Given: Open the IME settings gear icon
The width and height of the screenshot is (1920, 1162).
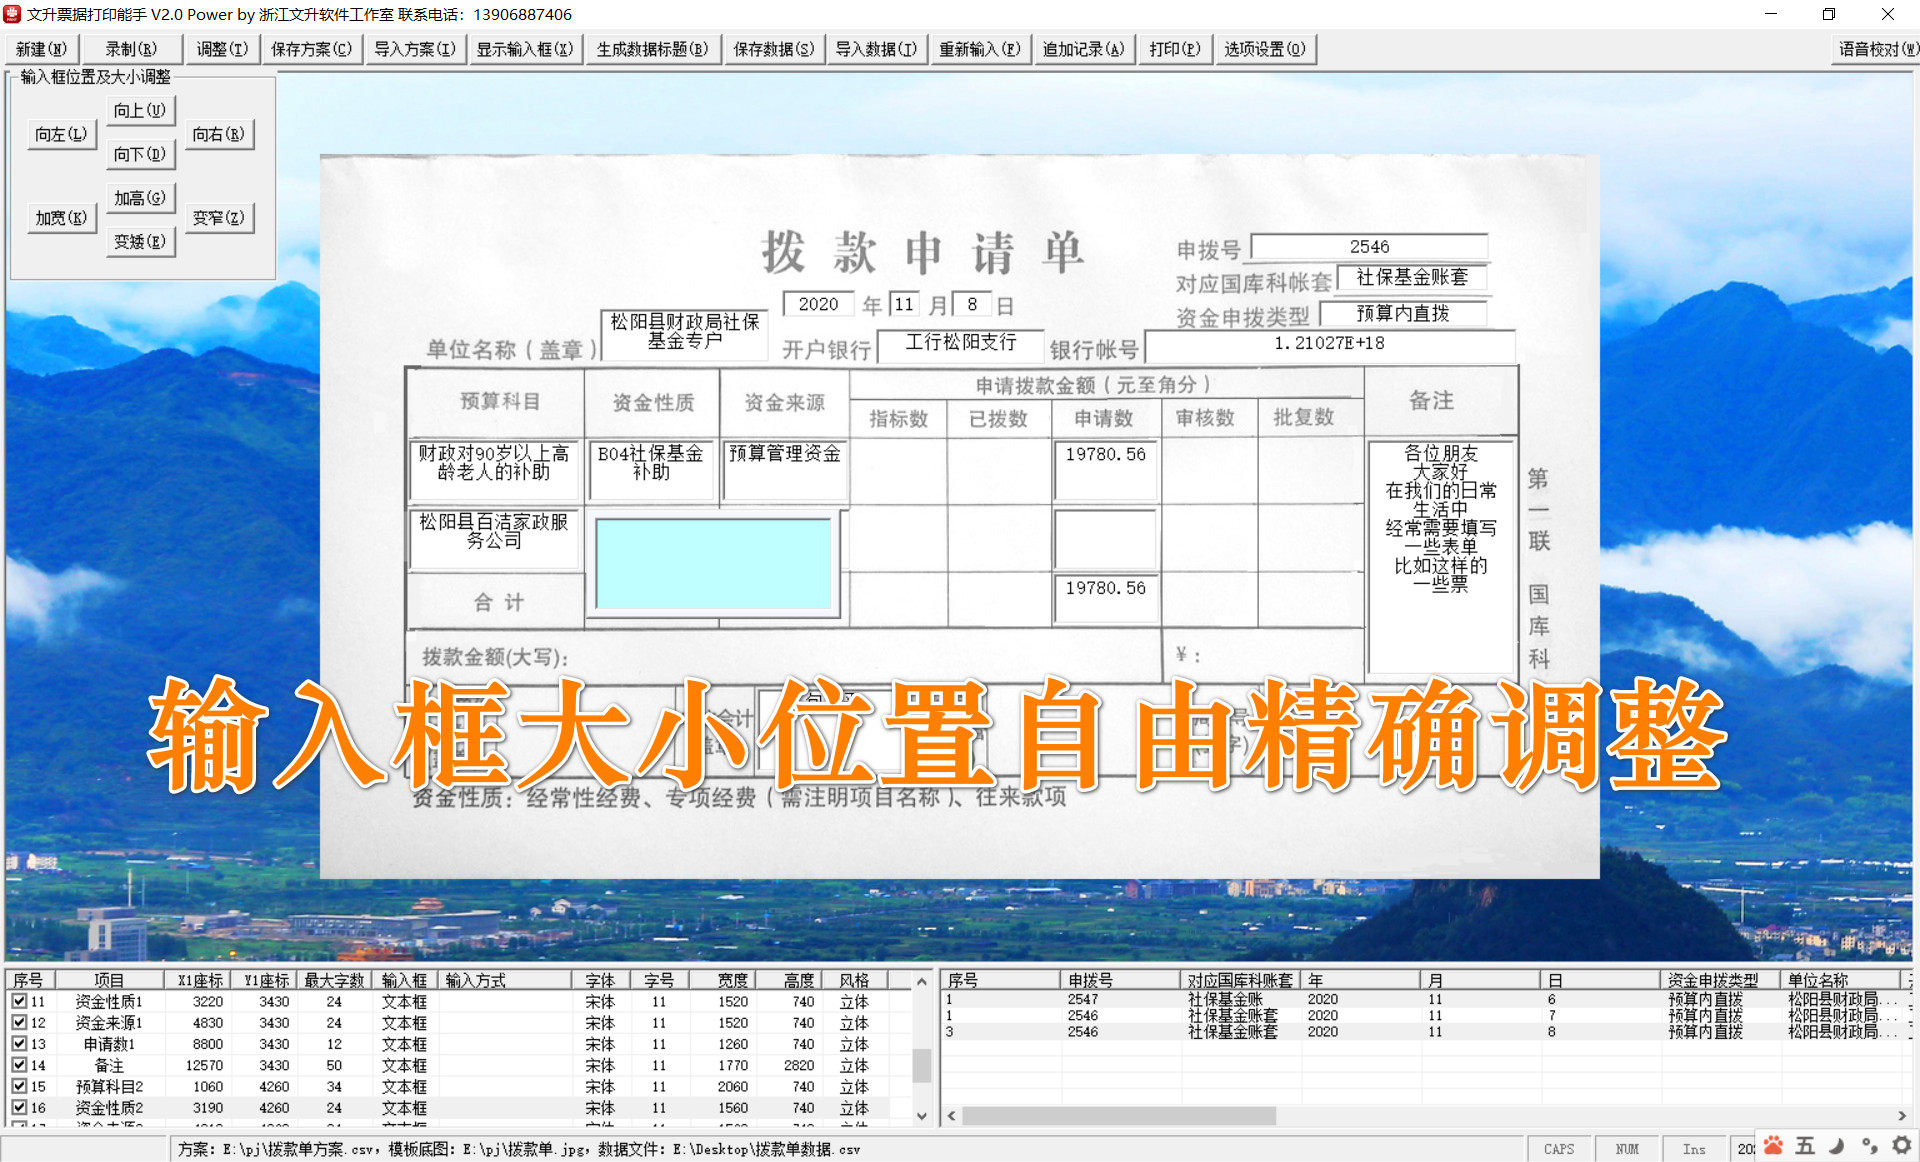Looking at the screenshot, I should pos(1901,1146).
